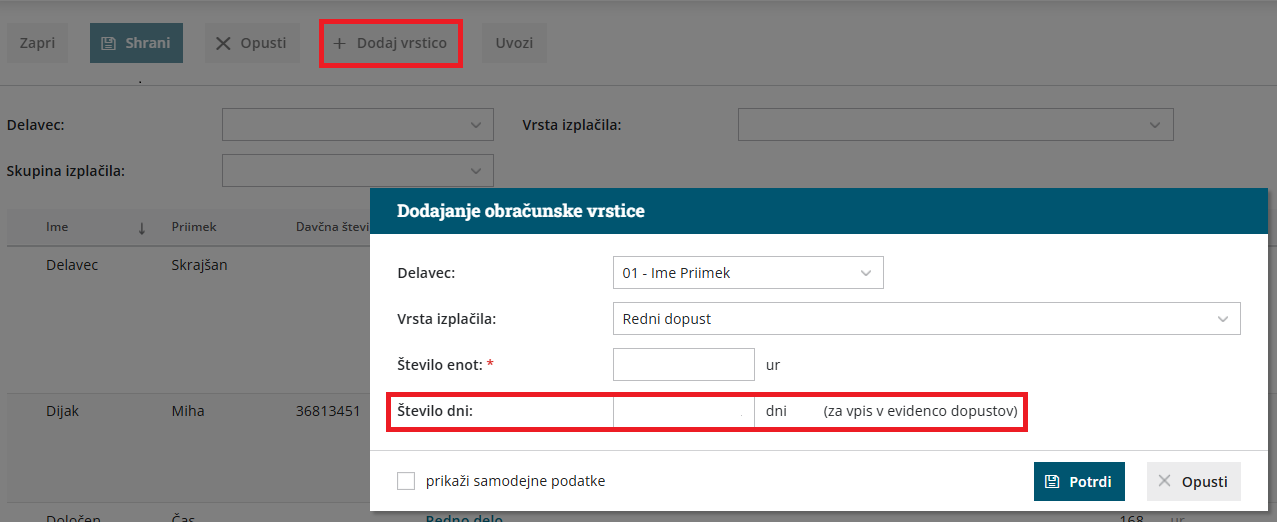
Task: Click into the Število enot input field
Action: [x=683, y=365]
